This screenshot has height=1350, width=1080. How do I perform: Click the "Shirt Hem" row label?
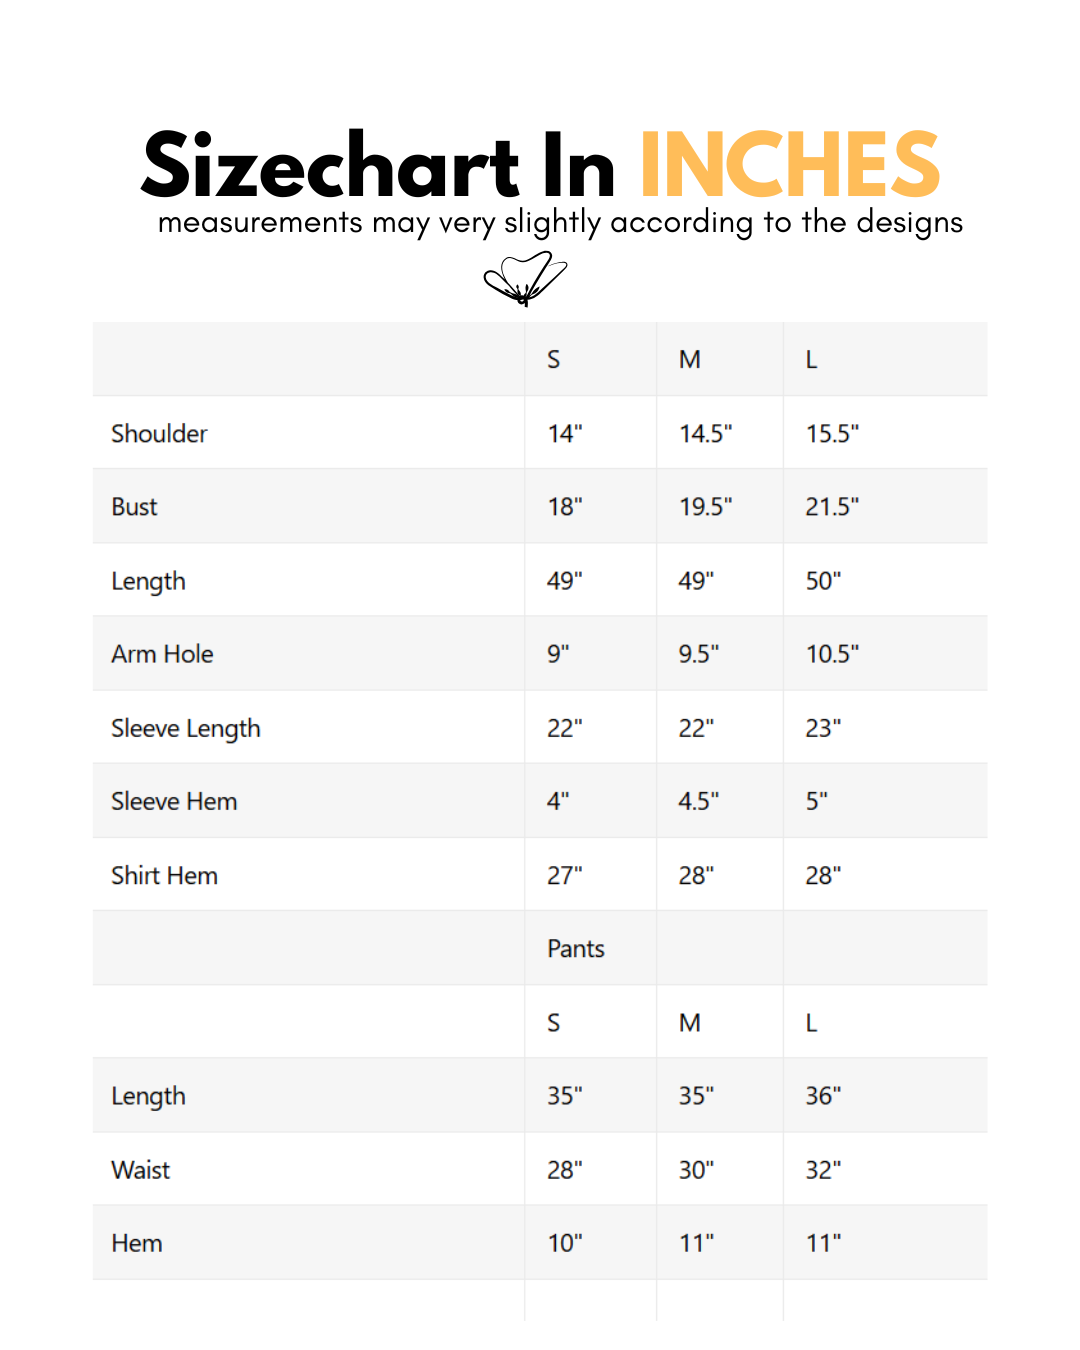click(164, 876)
